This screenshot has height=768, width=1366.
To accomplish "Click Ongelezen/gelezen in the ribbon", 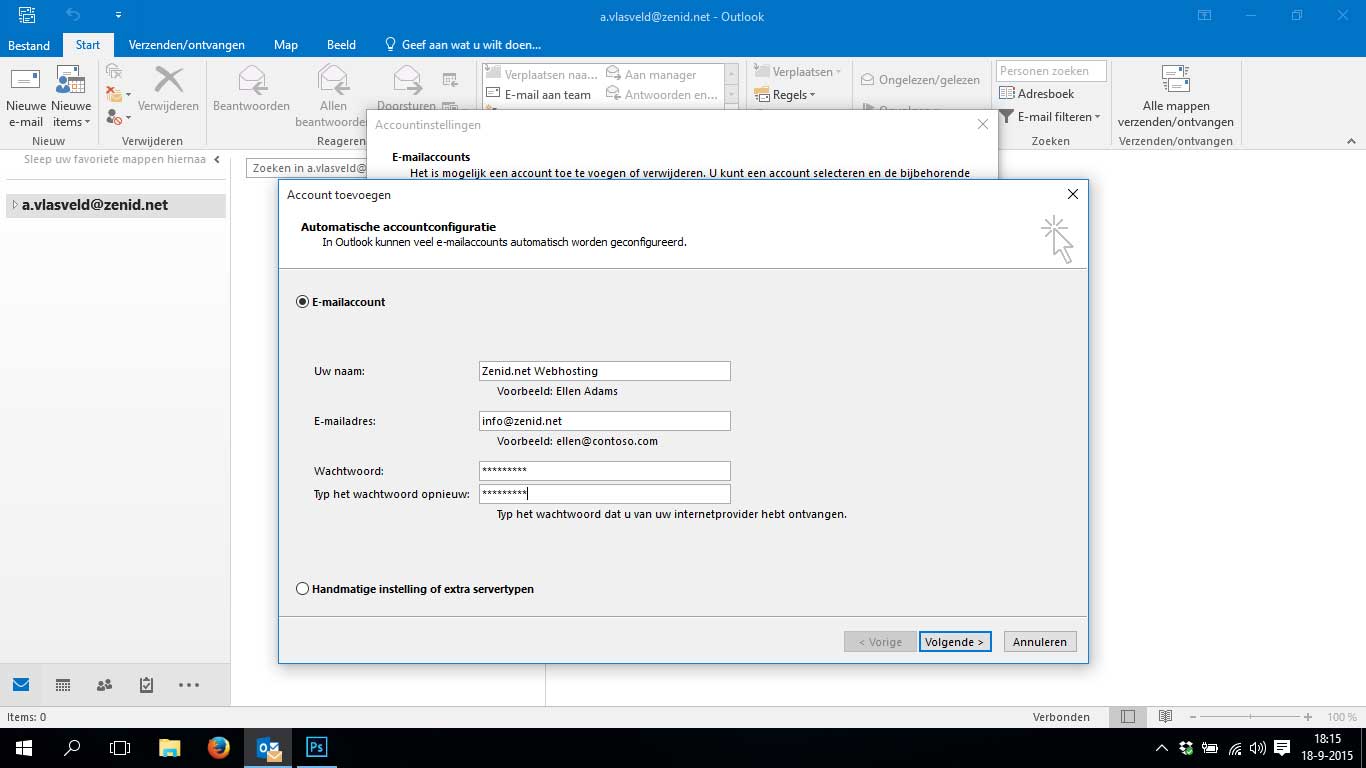I will tap(920, 80).
